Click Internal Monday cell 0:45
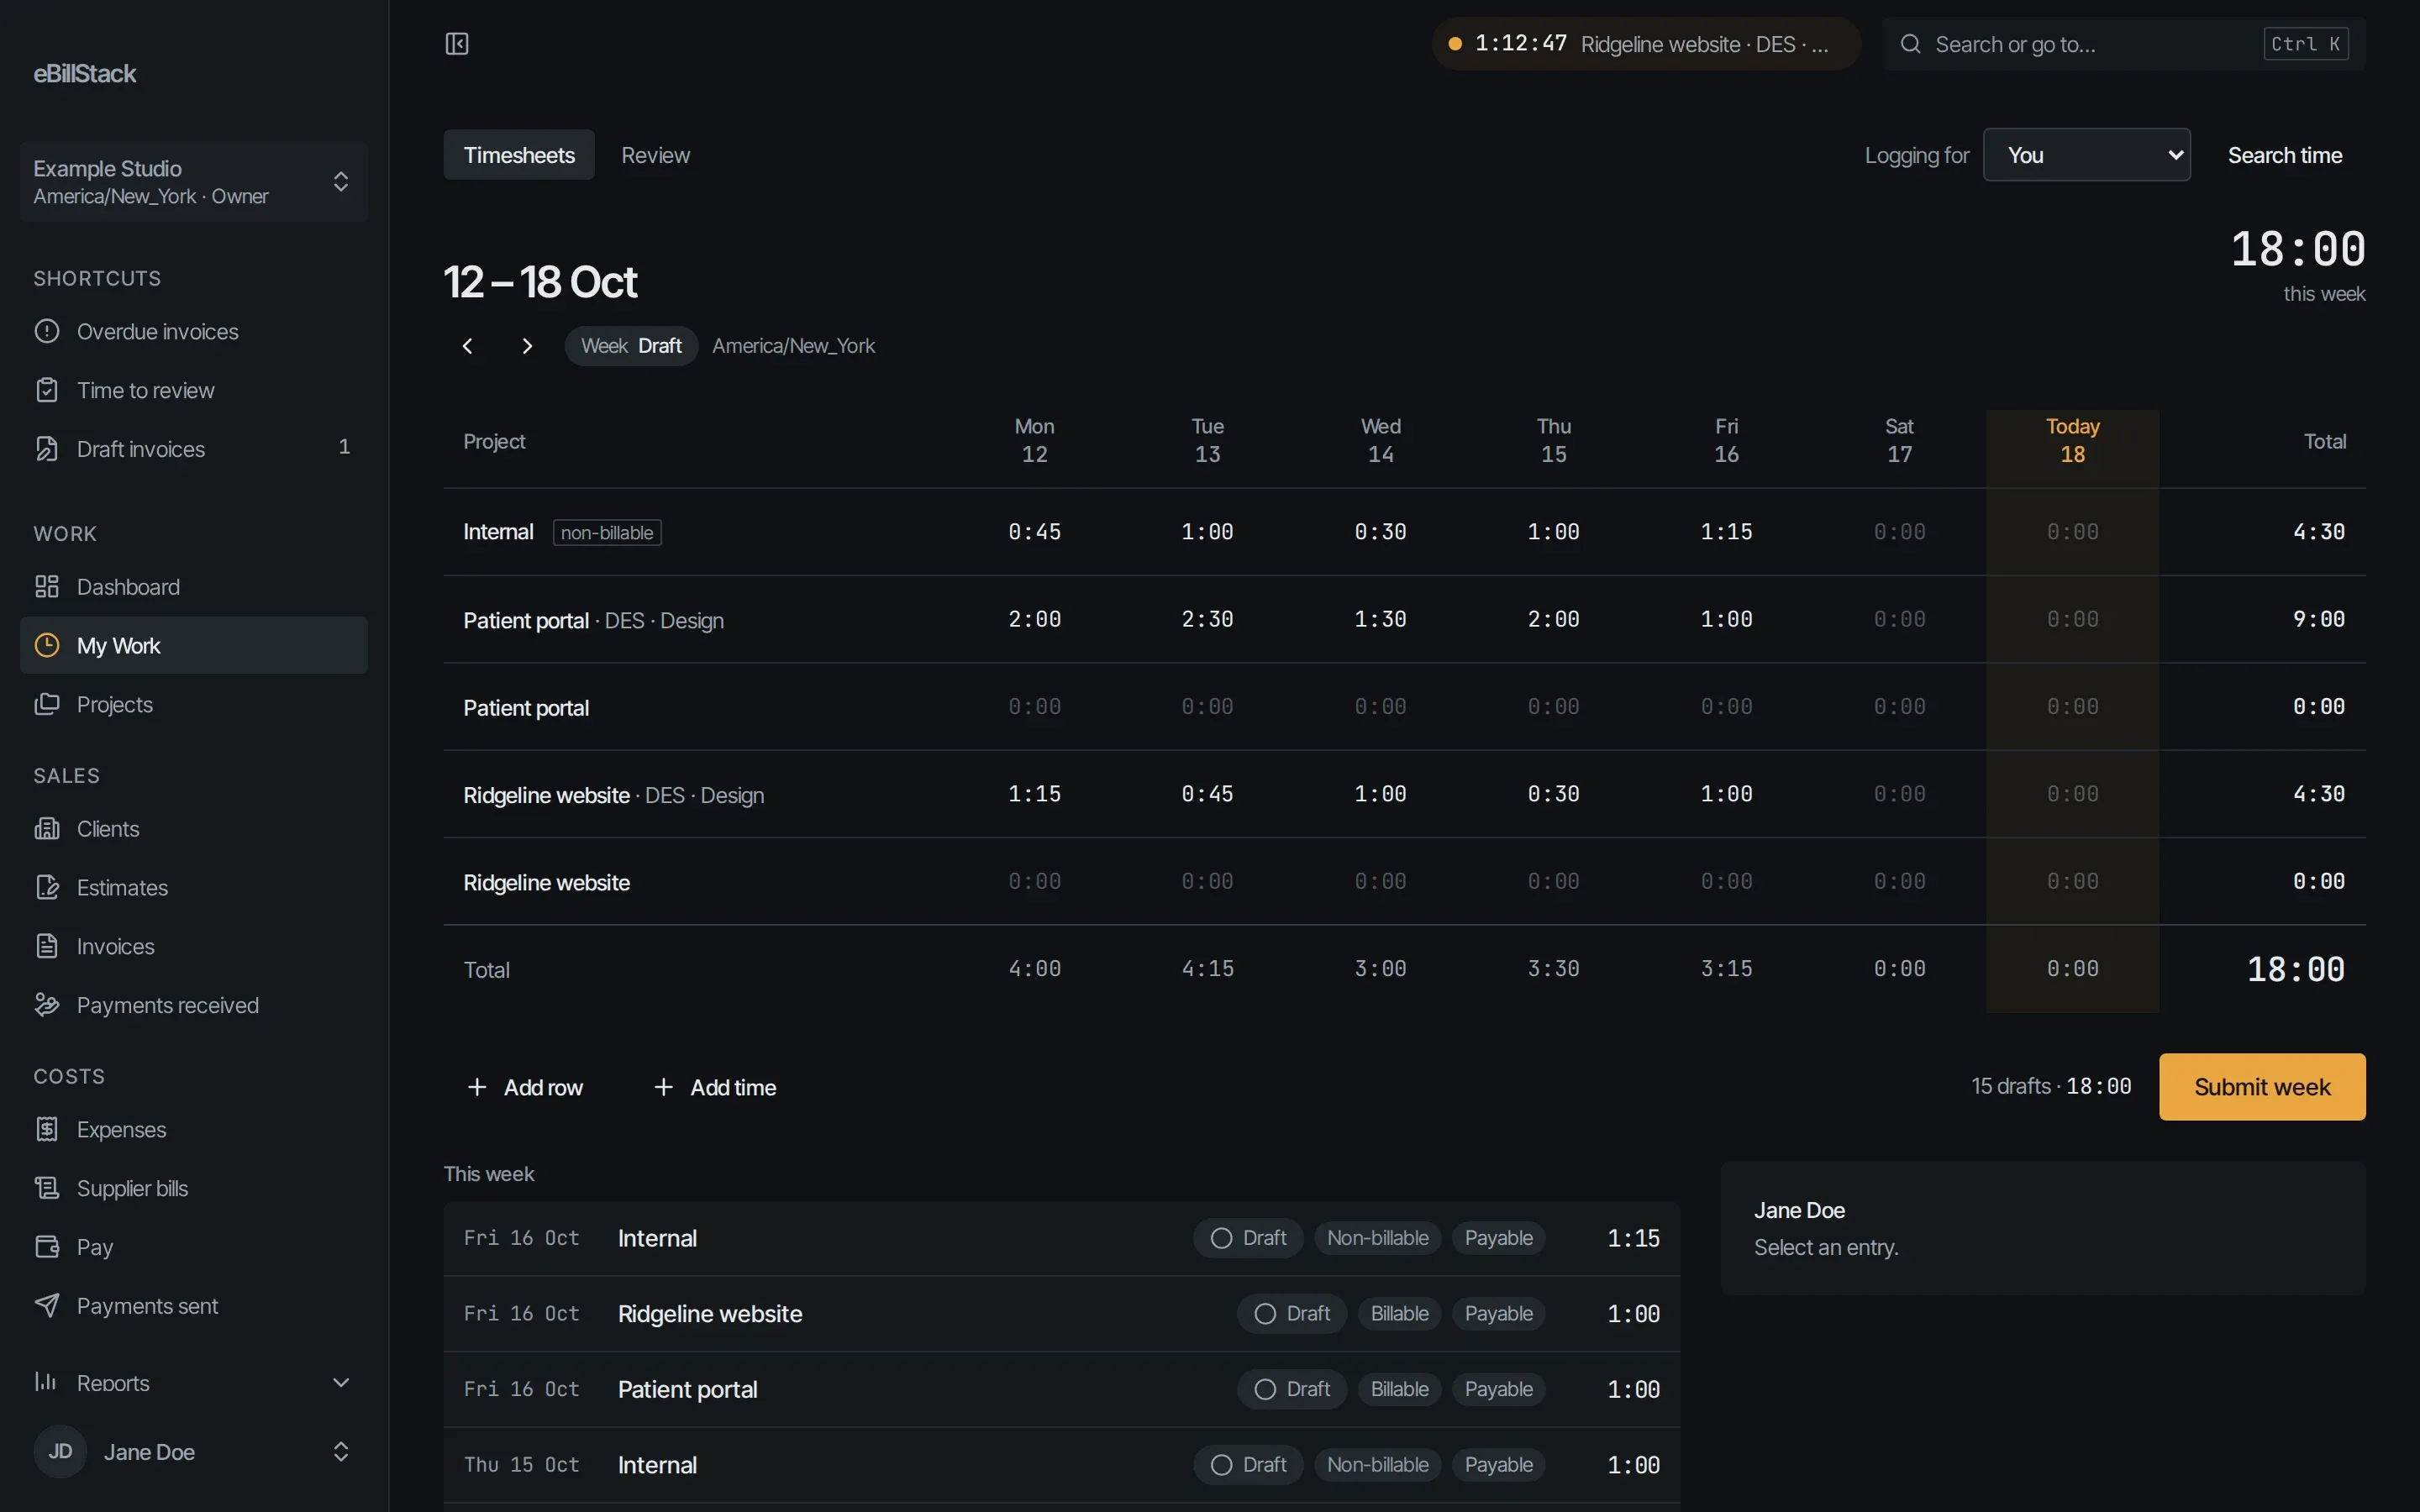2420x1512 pixels. click(1034, 532)
